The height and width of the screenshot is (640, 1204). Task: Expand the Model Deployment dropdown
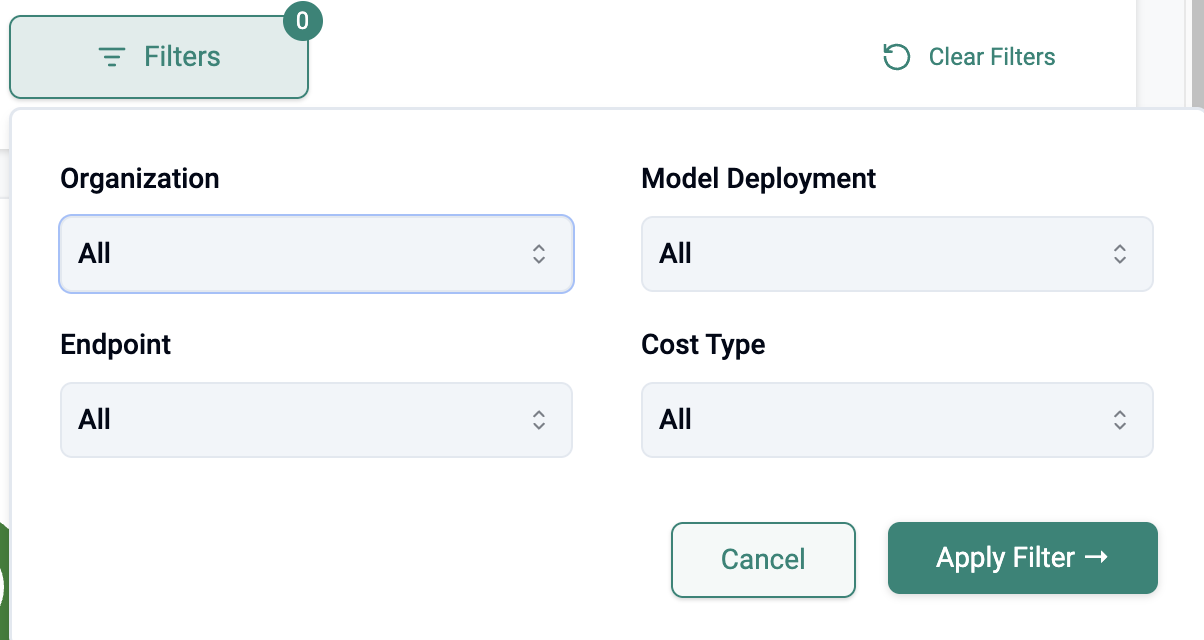[897, 254]
